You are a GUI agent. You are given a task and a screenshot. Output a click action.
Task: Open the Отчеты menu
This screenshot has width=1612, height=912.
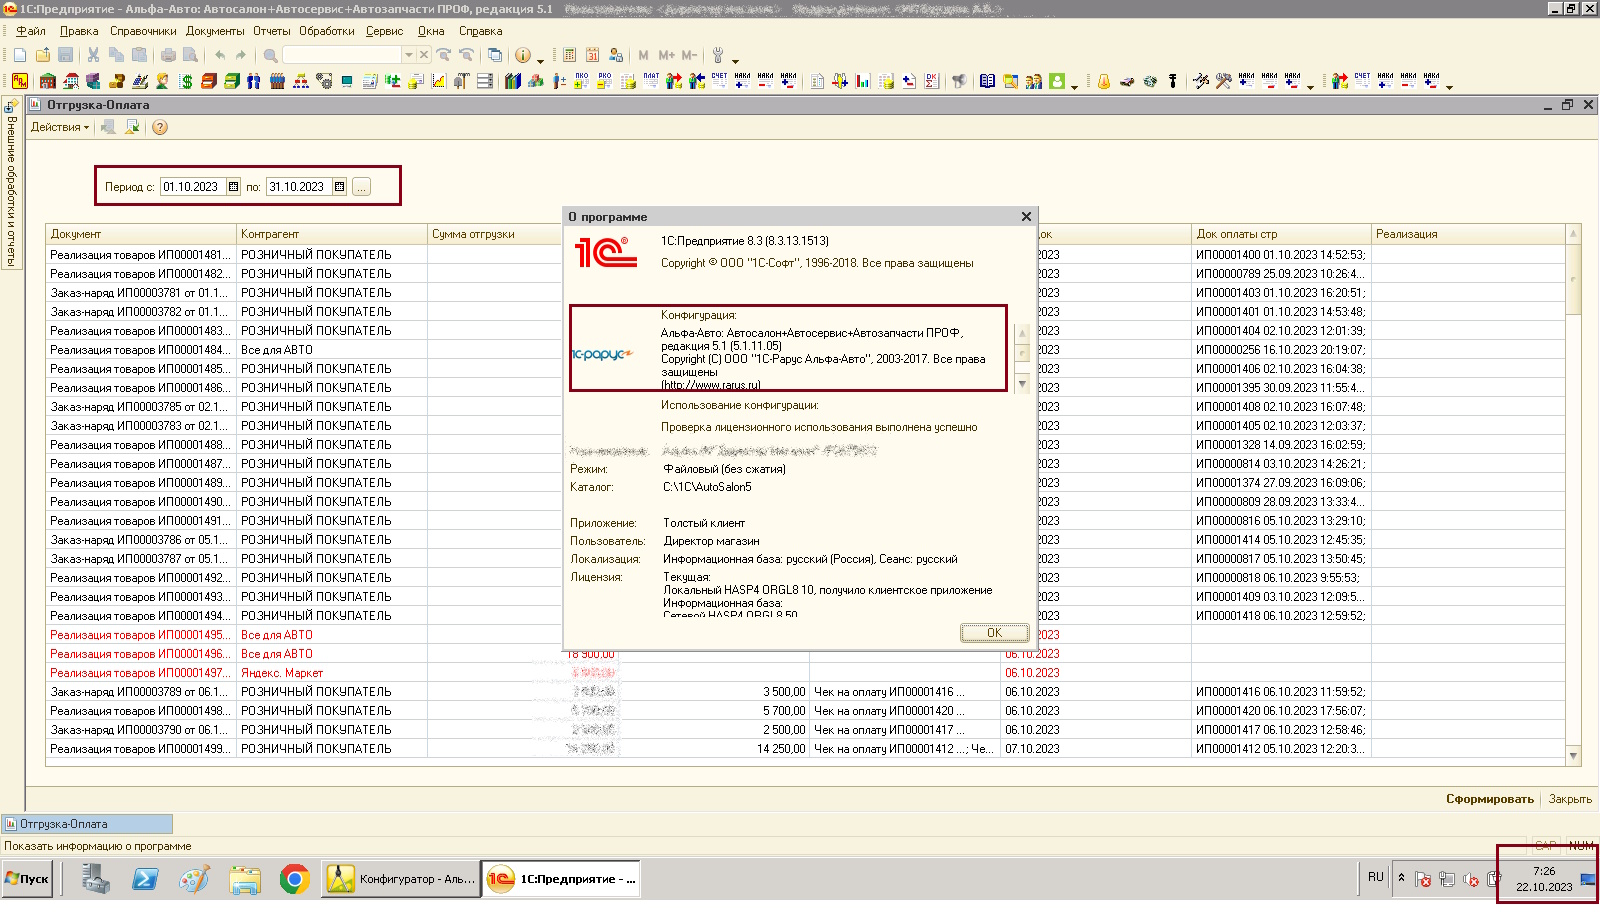[x=271, y=31]
